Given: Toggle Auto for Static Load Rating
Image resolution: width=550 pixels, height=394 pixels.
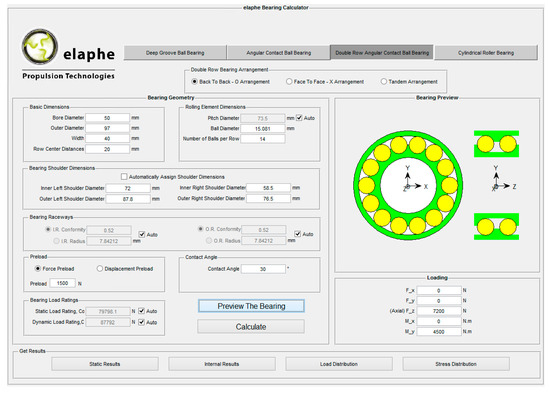Looking at the screenshot, I should [x=141, y=311].
